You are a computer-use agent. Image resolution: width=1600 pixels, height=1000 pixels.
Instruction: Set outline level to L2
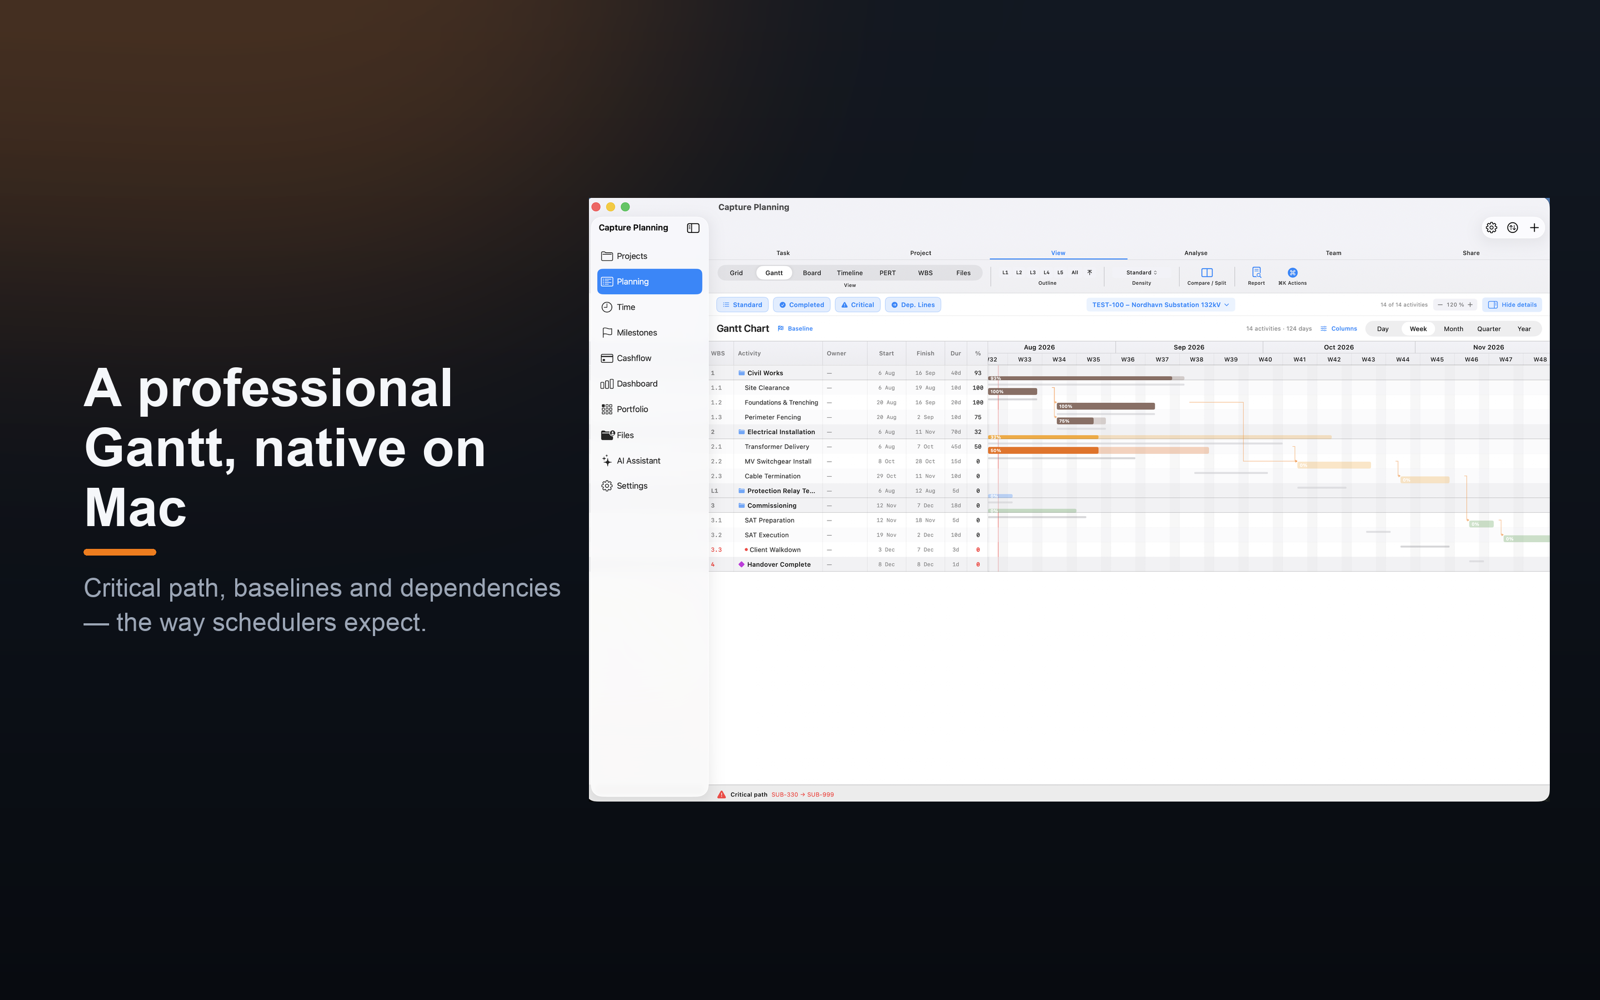coord(1019,273)
